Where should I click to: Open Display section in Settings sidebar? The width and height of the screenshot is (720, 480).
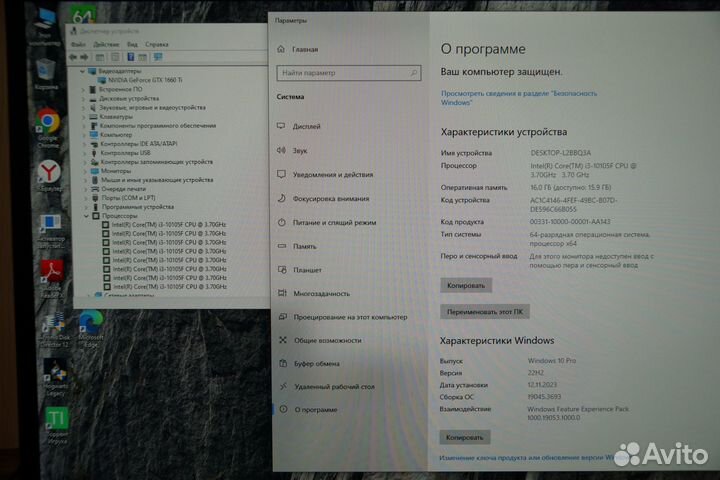[x=307, y=126]
